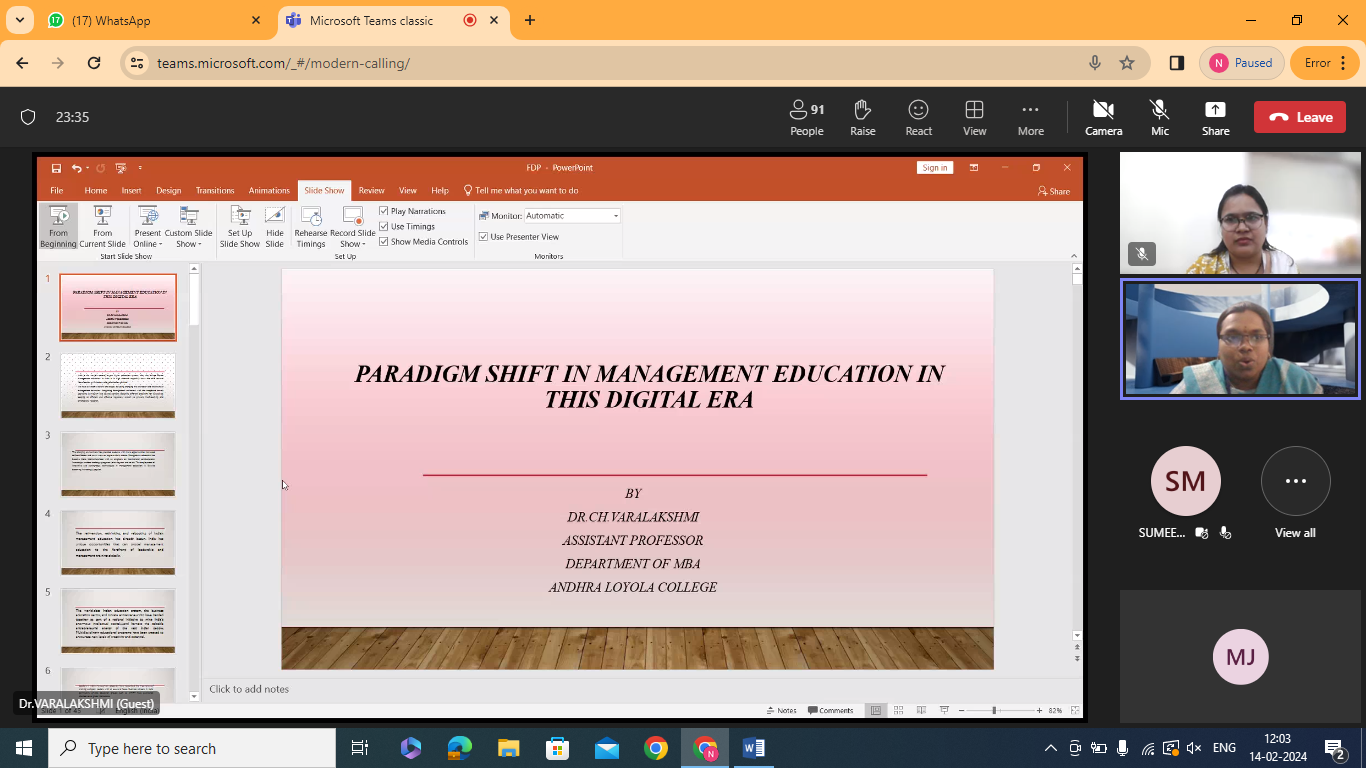Open the People participants panel

pyautogui.click(x=806, y=117)
